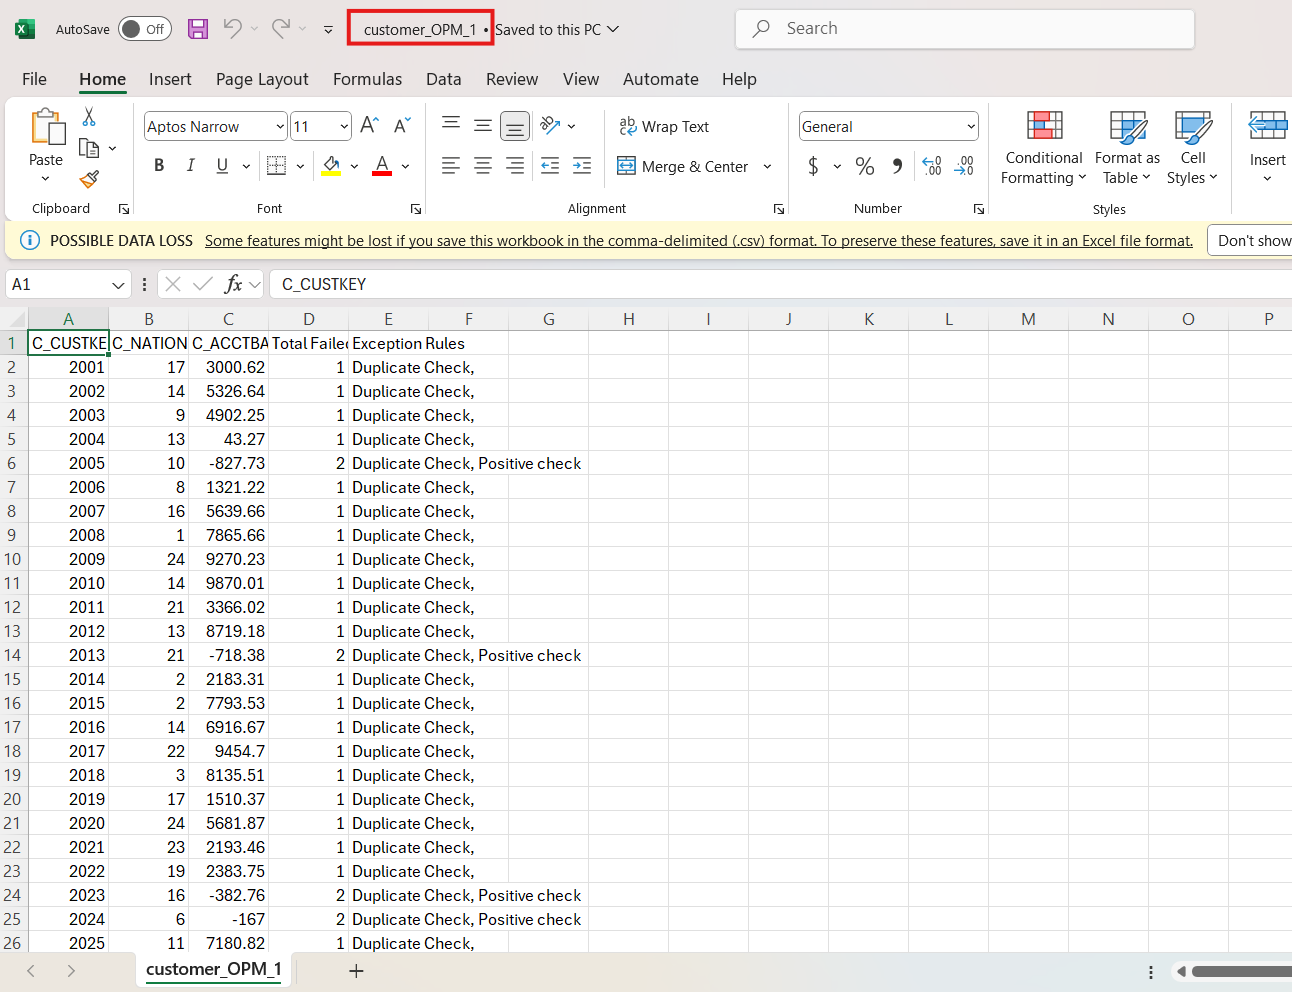Open the Formulas ribbon tab
Screen dimensions: 1292x993
[367, 79]
